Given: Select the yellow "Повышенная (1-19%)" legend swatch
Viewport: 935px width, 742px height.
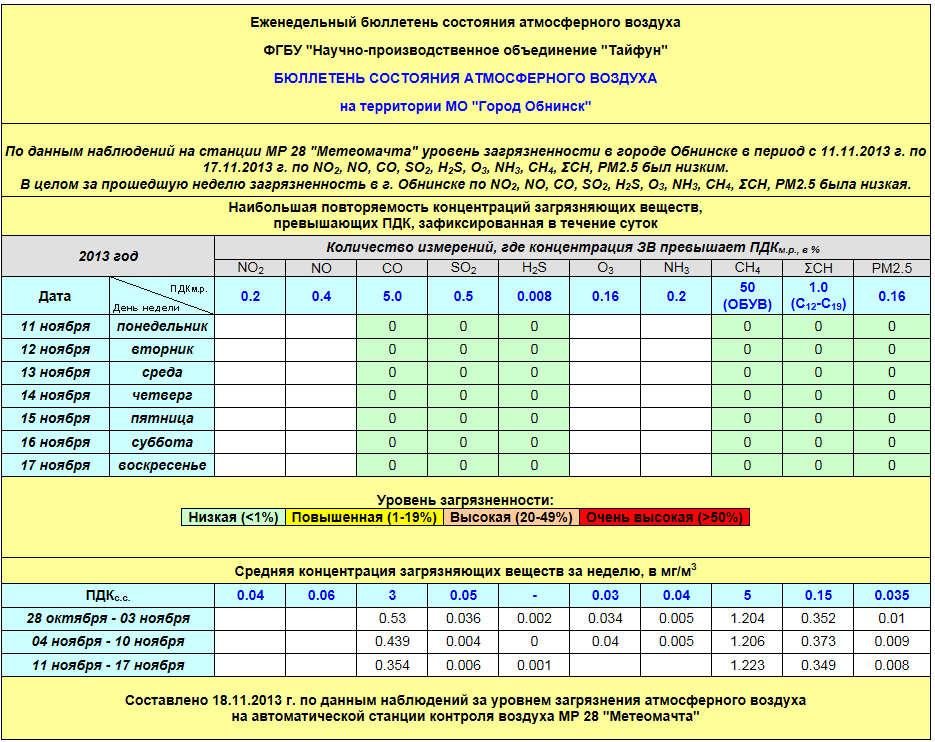Looking at the screenshot, I should [365, 517].
